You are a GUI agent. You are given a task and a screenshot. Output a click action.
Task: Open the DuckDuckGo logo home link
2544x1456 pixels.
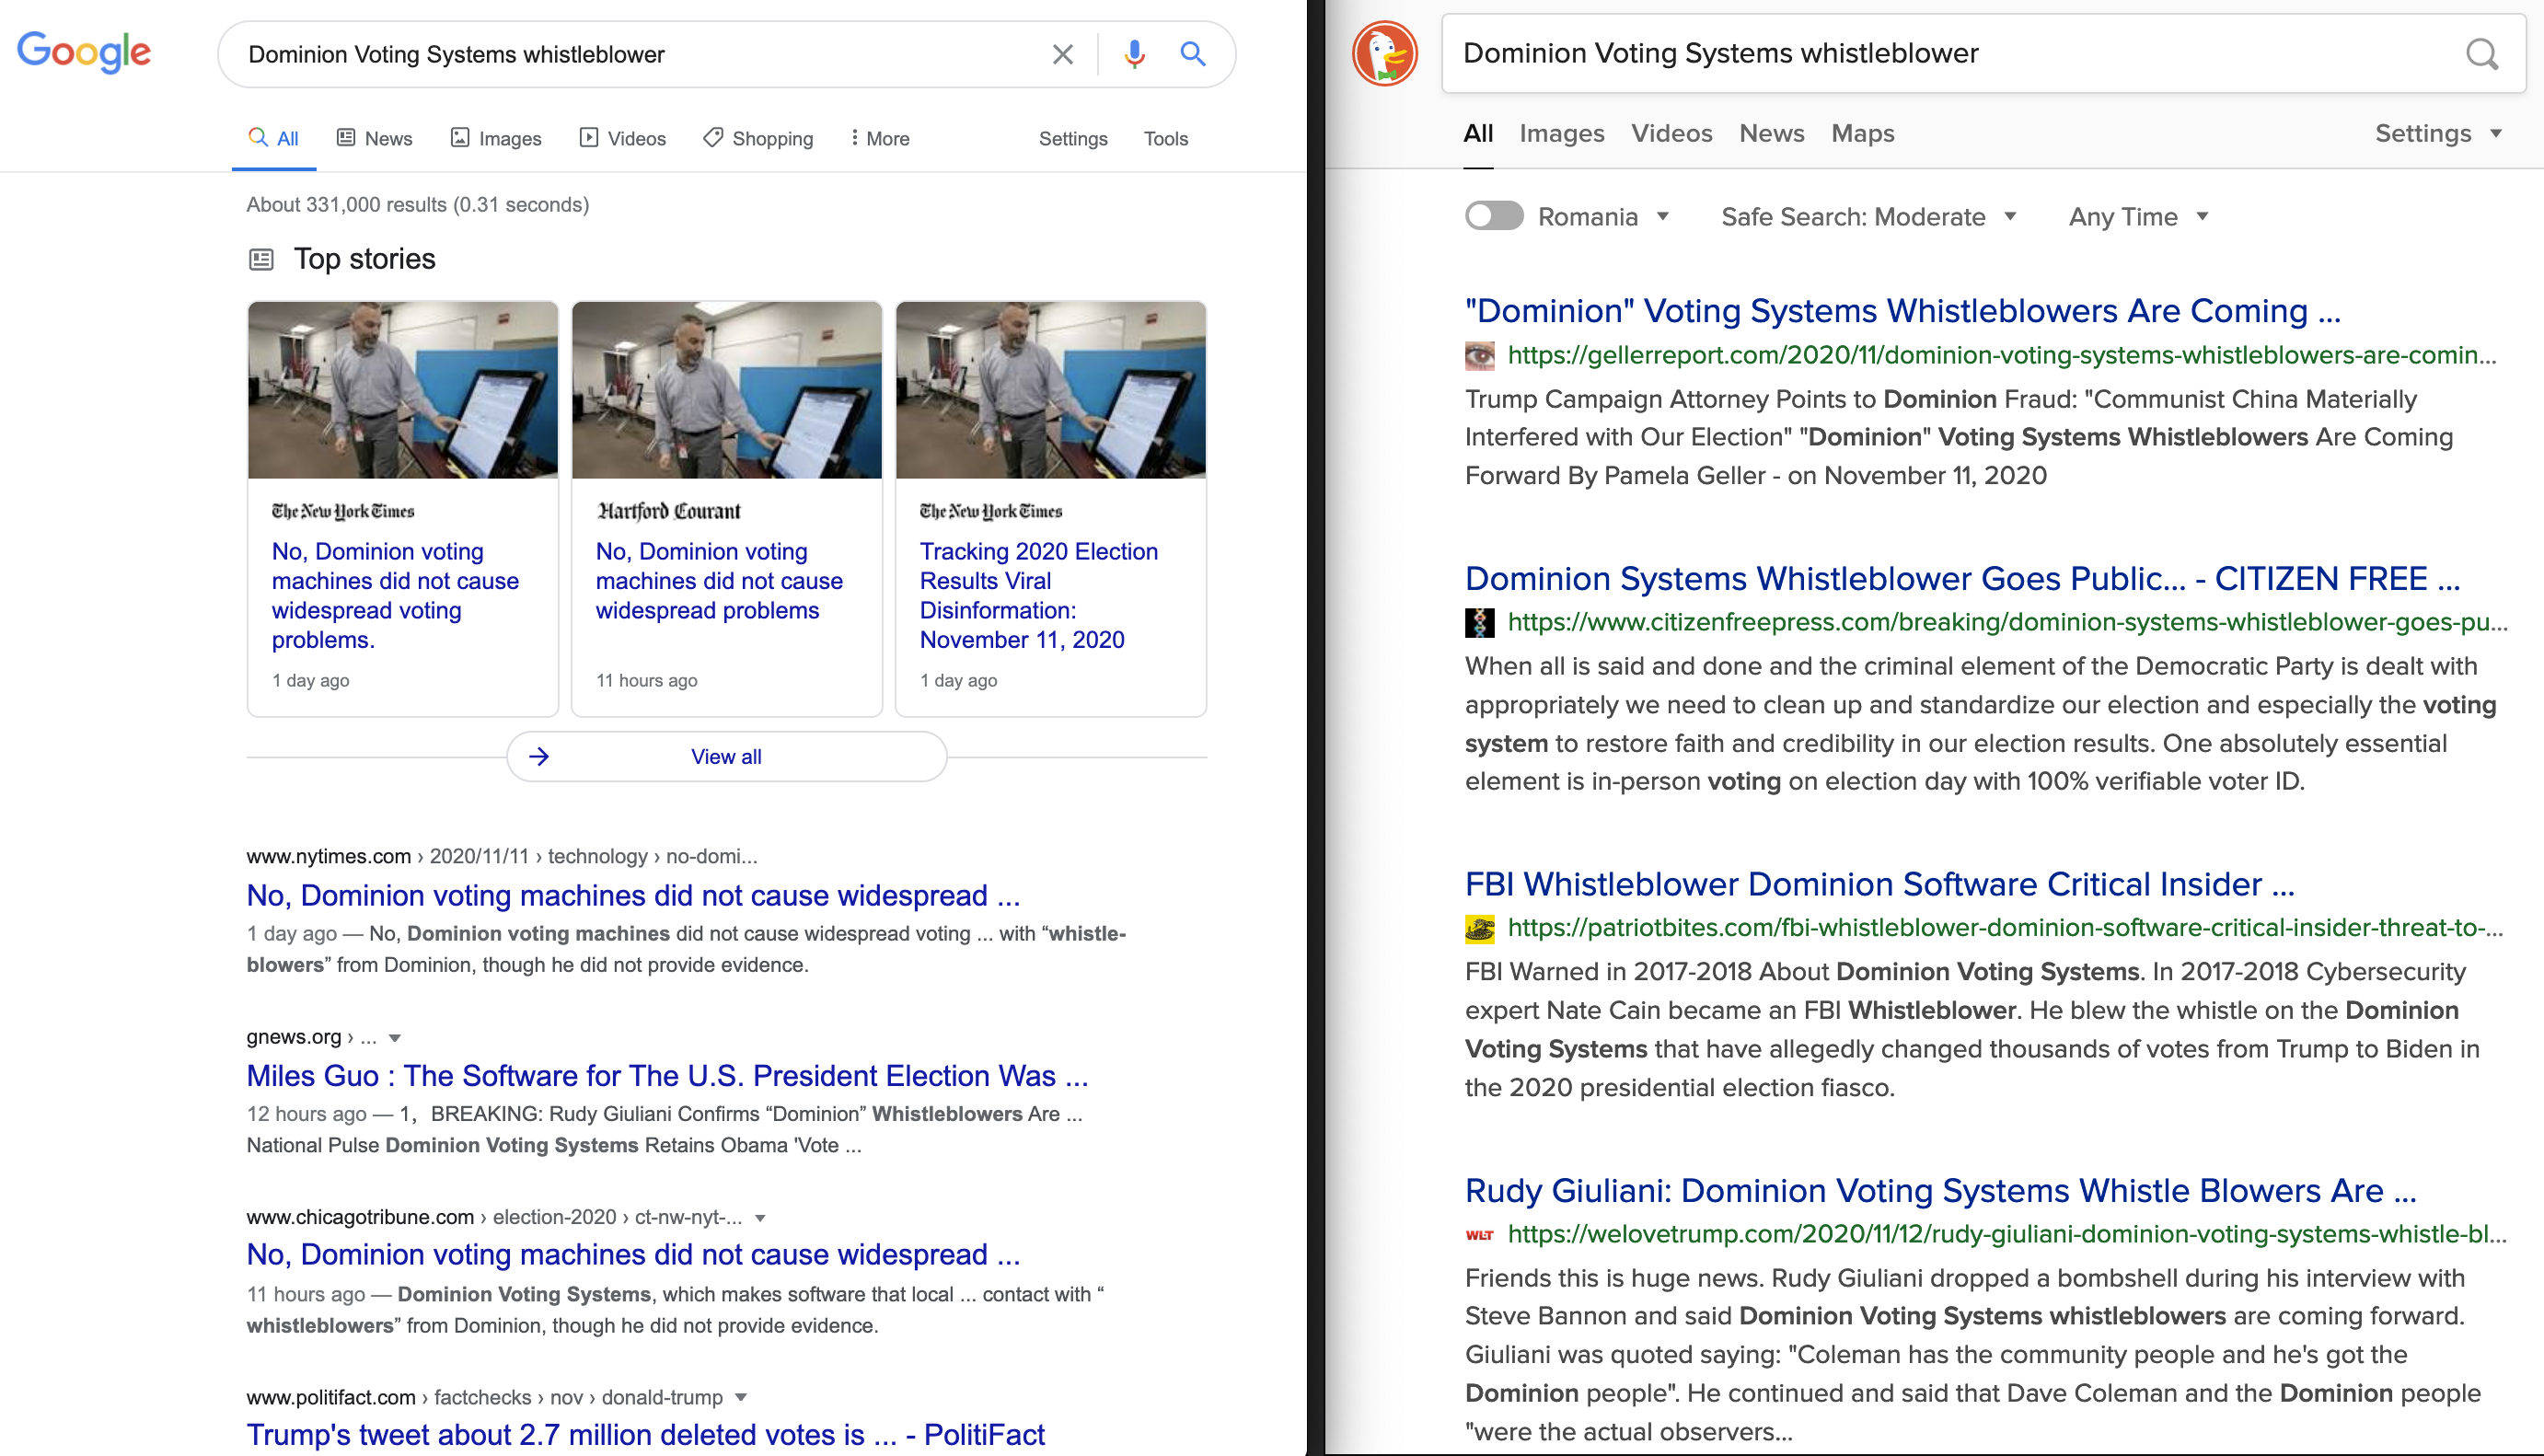[1385, 53]
